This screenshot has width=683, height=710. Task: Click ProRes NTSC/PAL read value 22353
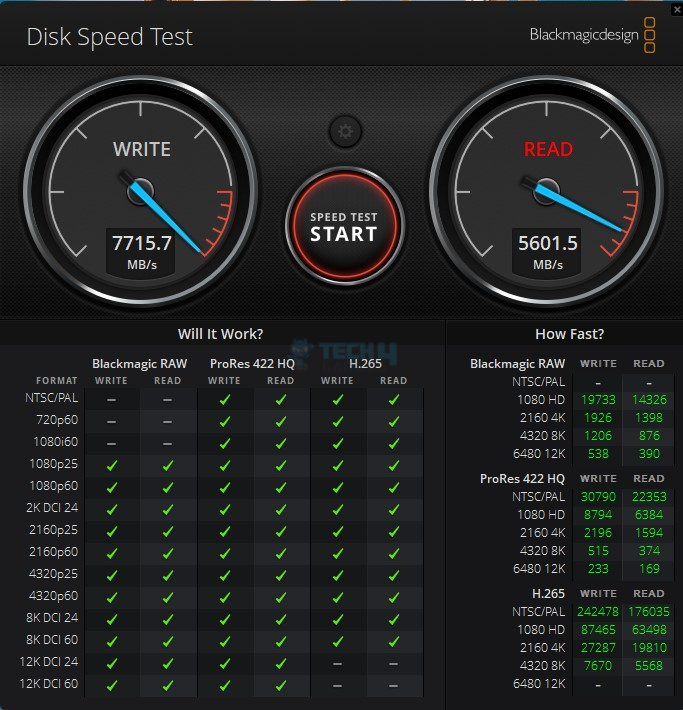click(649, 497)
